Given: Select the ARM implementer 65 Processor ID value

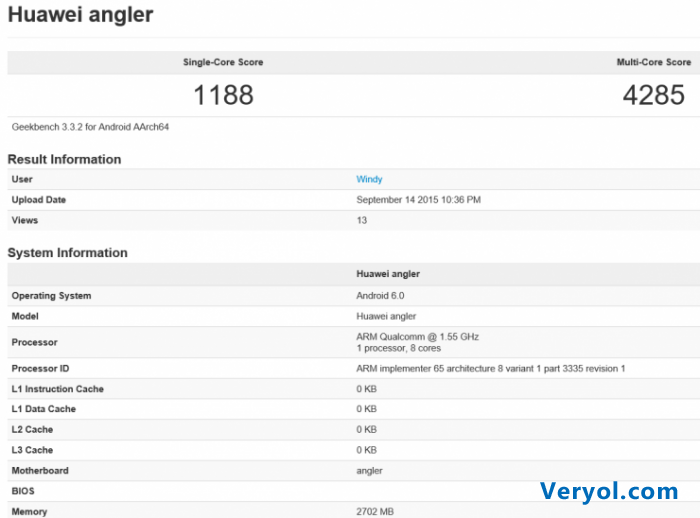Looking at the screenshot, I should click(491, 368).
